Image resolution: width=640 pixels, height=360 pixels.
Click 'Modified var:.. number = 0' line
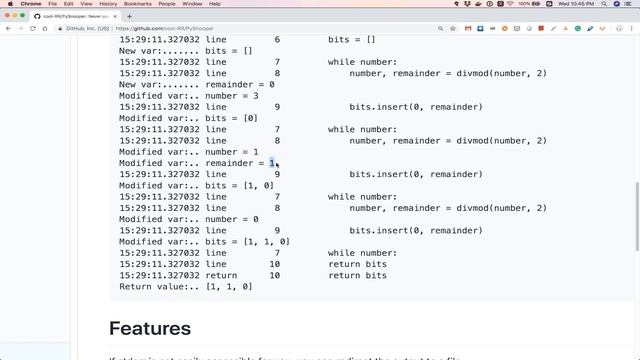click(189, 219)
